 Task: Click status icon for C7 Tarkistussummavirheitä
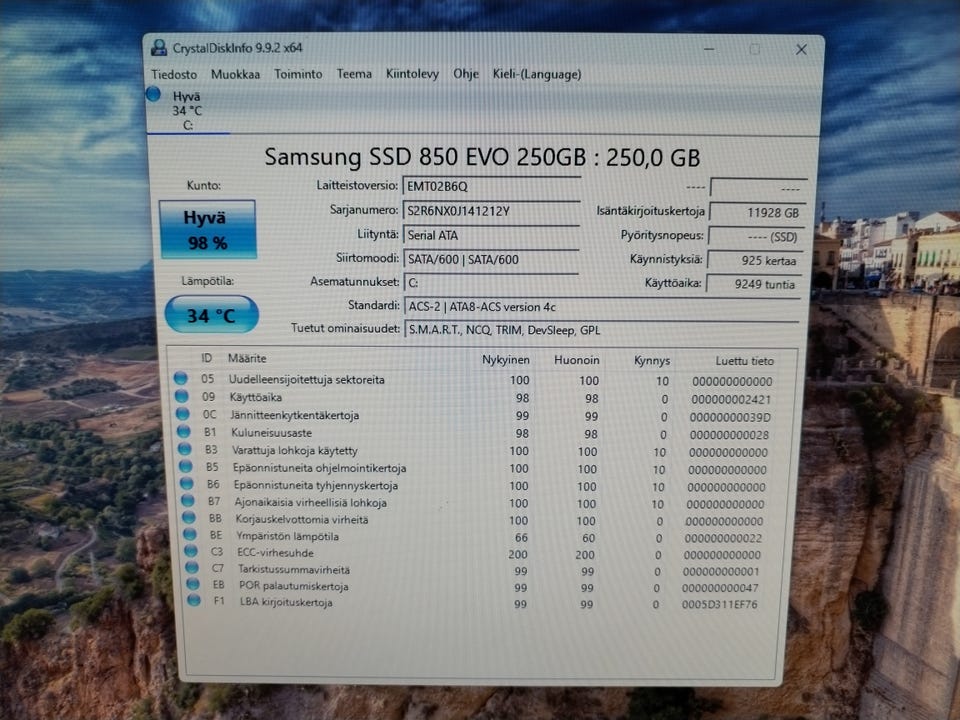(193, 568)
